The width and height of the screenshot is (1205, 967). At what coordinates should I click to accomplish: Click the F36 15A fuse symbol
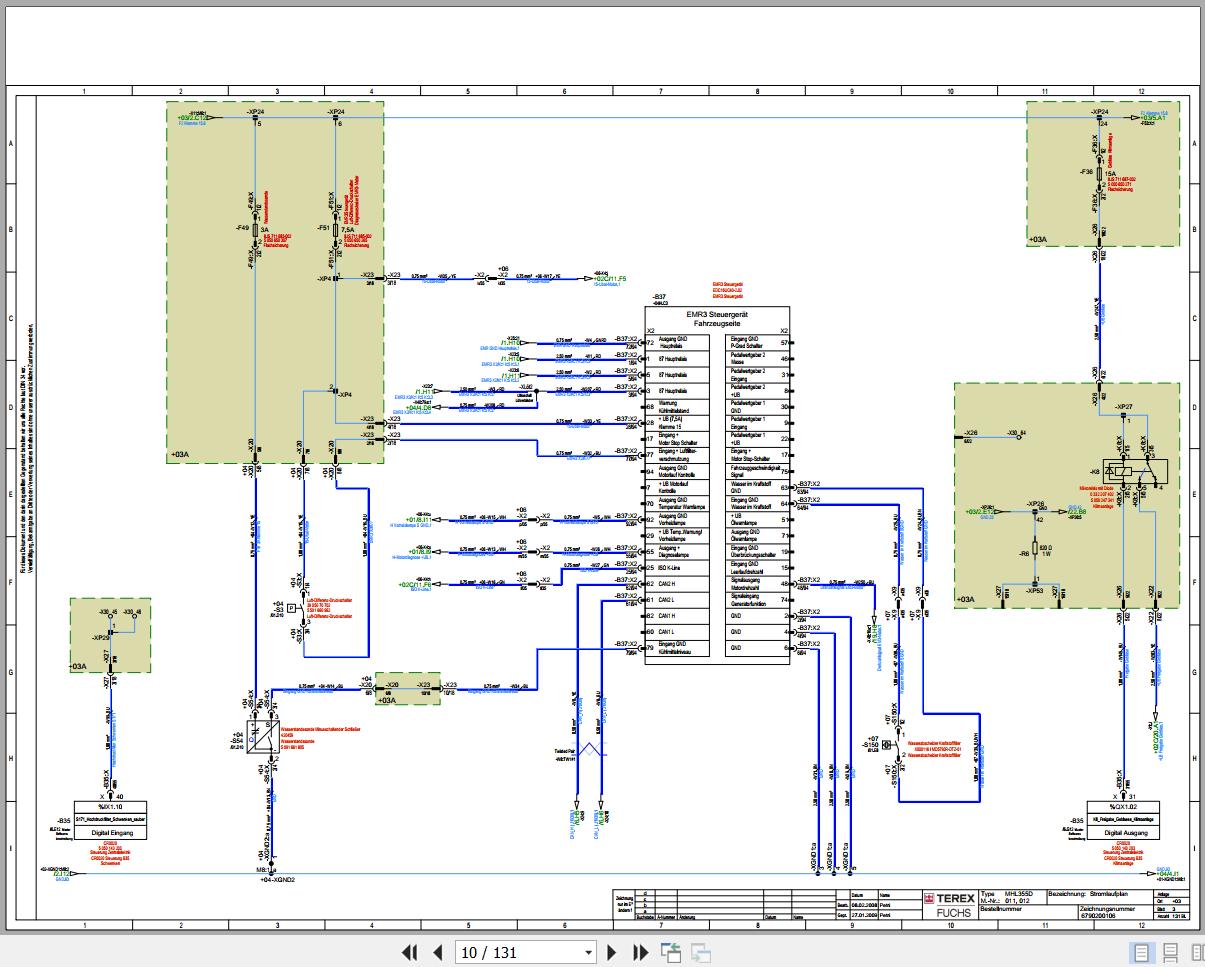click(1097, 174)
